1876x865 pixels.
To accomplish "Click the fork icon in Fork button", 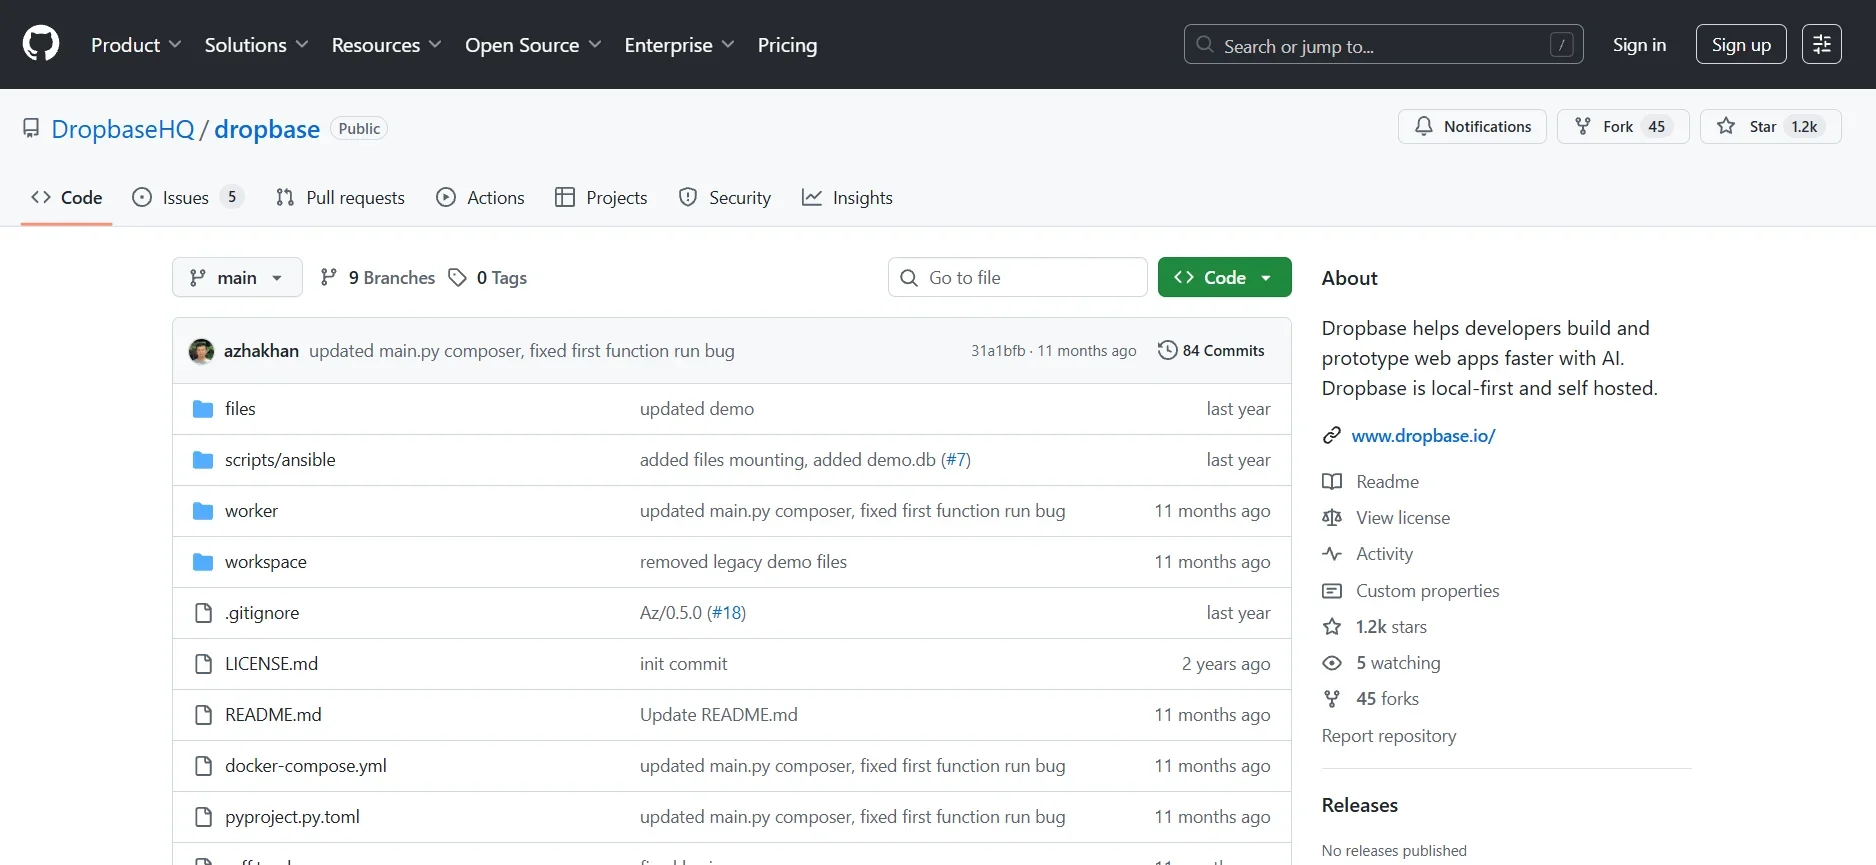I will point(1583,126).
